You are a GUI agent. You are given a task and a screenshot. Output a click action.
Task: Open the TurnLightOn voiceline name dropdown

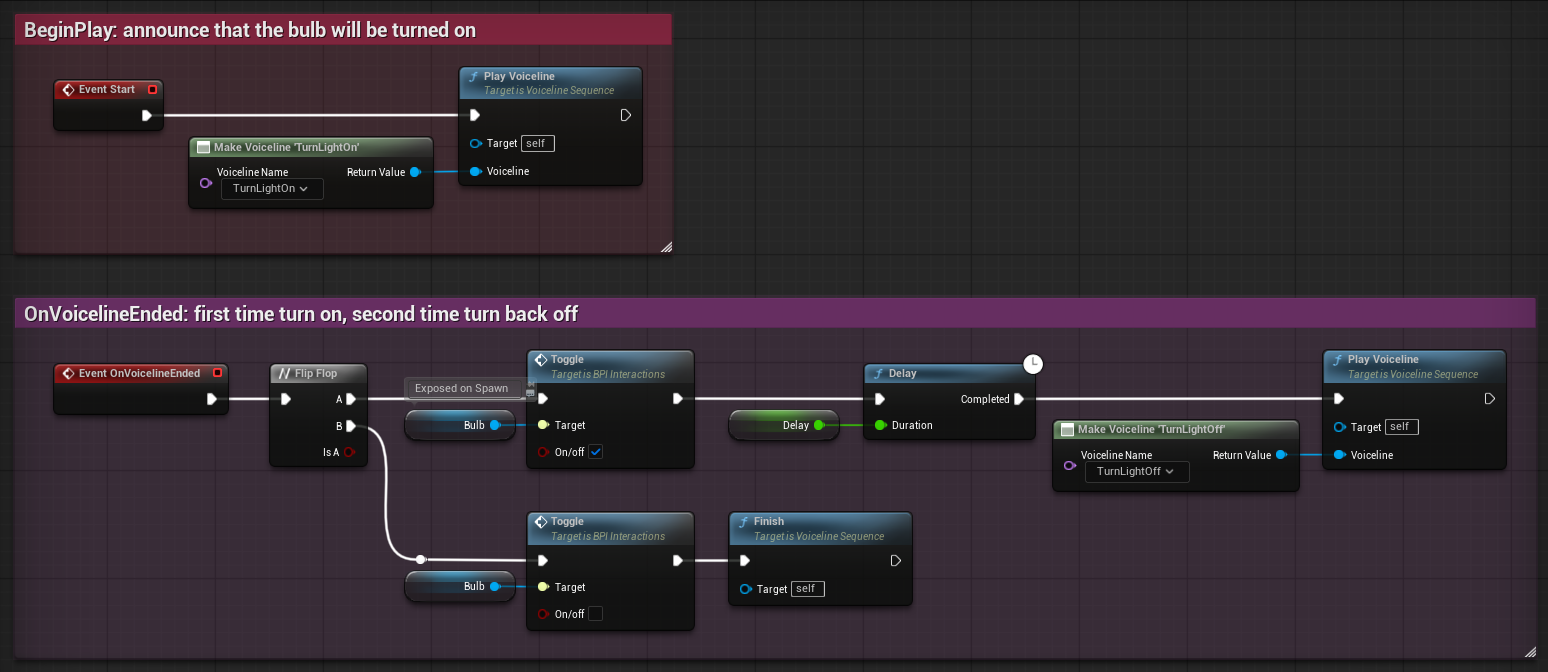[x=271, y=188]
